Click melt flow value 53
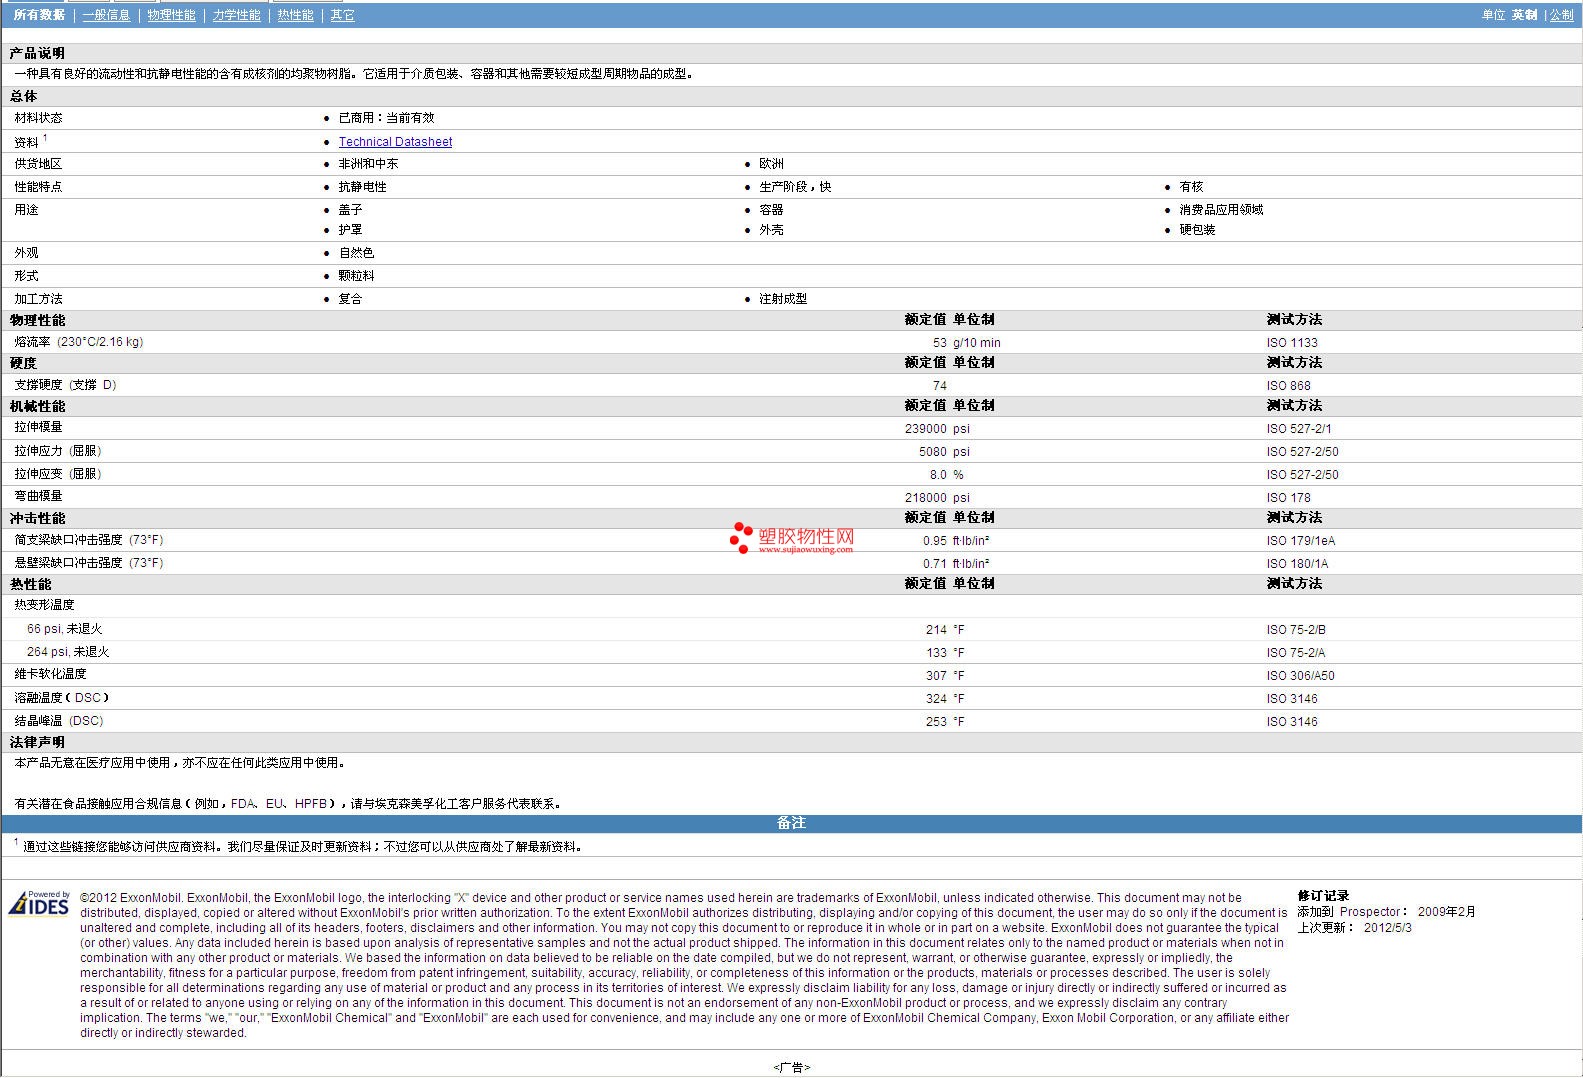The height and width of the screenshot is (1078, 1583). pos(939,343)
